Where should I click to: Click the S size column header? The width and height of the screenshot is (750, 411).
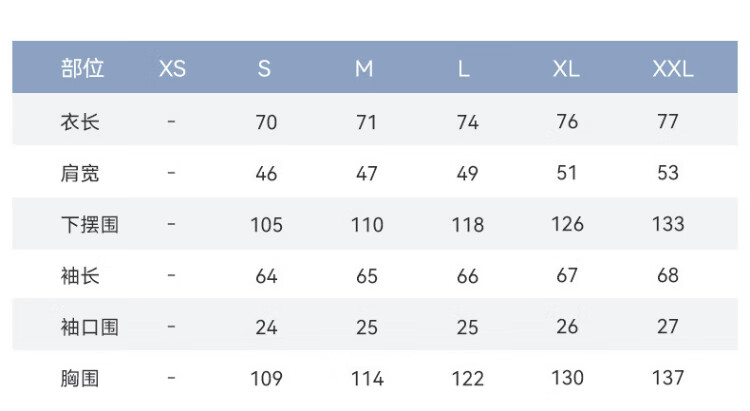coord(264,69)
